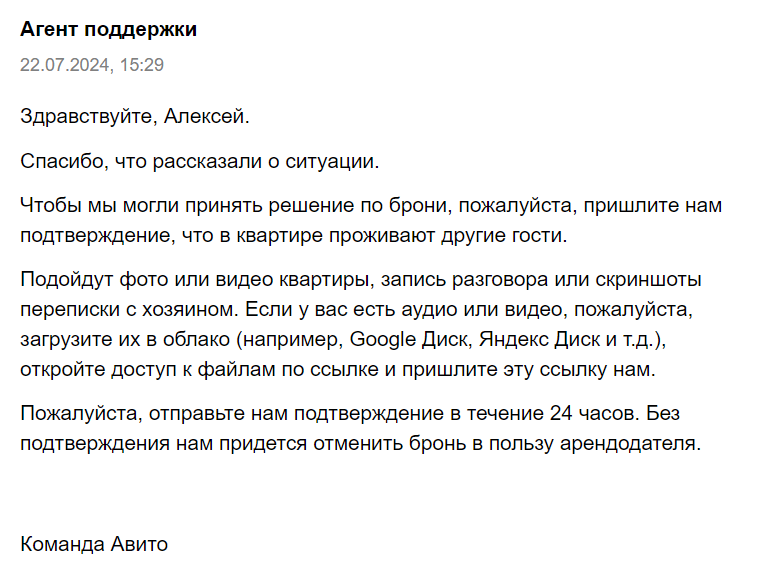This screenshot has width=775, height=576.
Task: Click the timestamp 22.07.2024, 15:29
Action: pyautogui.click(x=92, y=66)
